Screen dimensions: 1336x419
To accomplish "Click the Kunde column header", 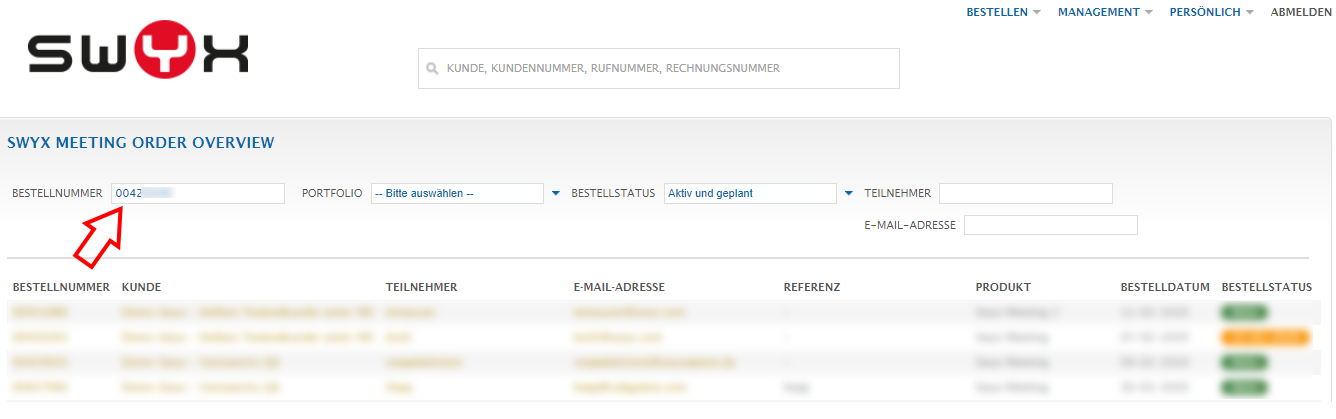I will [141, 287].
